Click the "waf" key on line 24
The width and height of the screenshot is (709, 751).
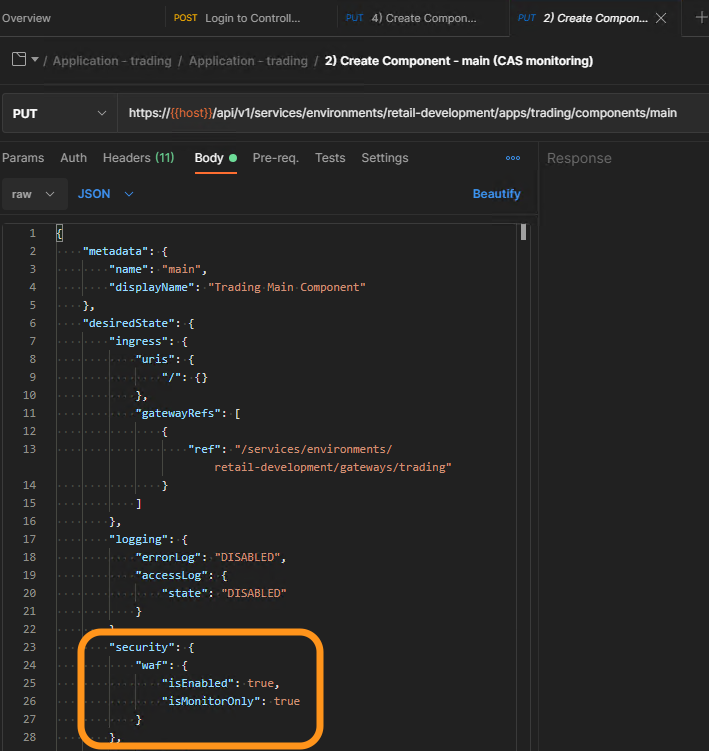click(155, 665)
